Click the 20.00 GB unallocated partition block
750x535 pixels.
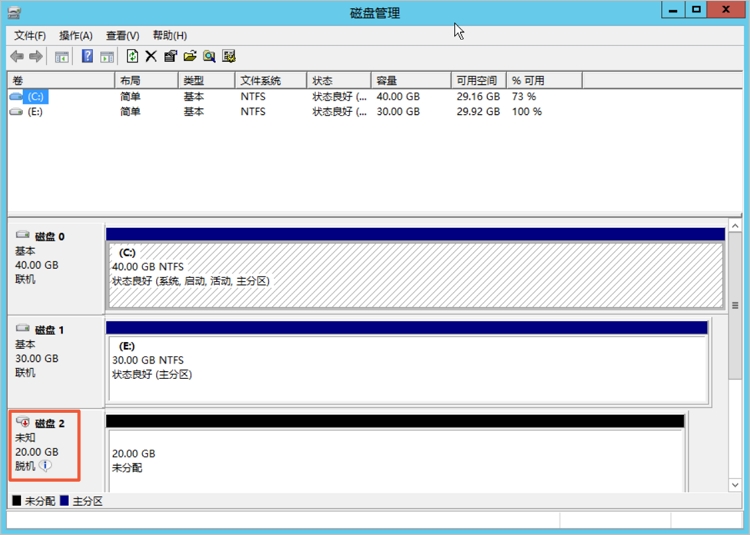(395, 460)
